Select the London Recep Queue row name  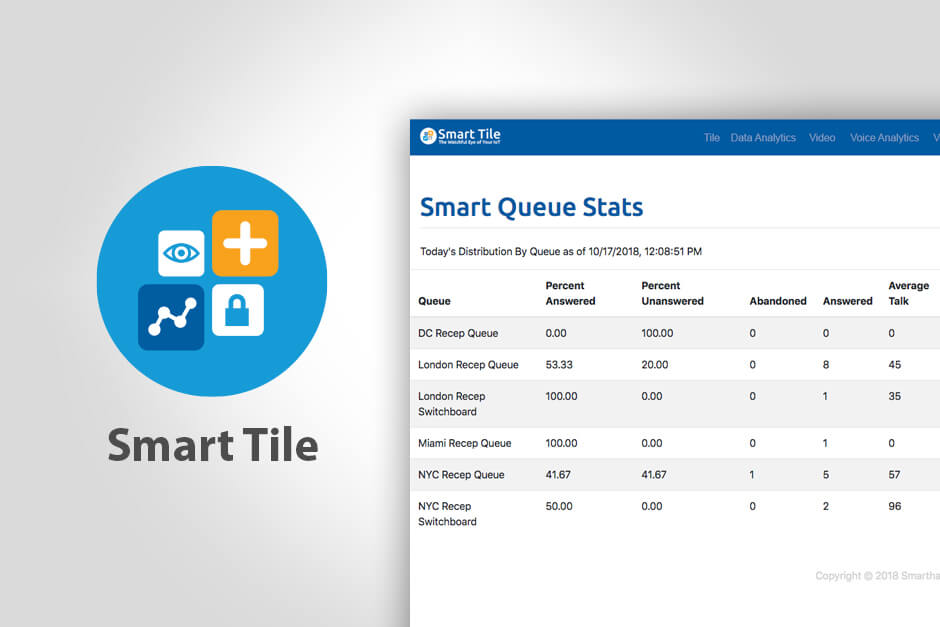(x=468, y=364)
